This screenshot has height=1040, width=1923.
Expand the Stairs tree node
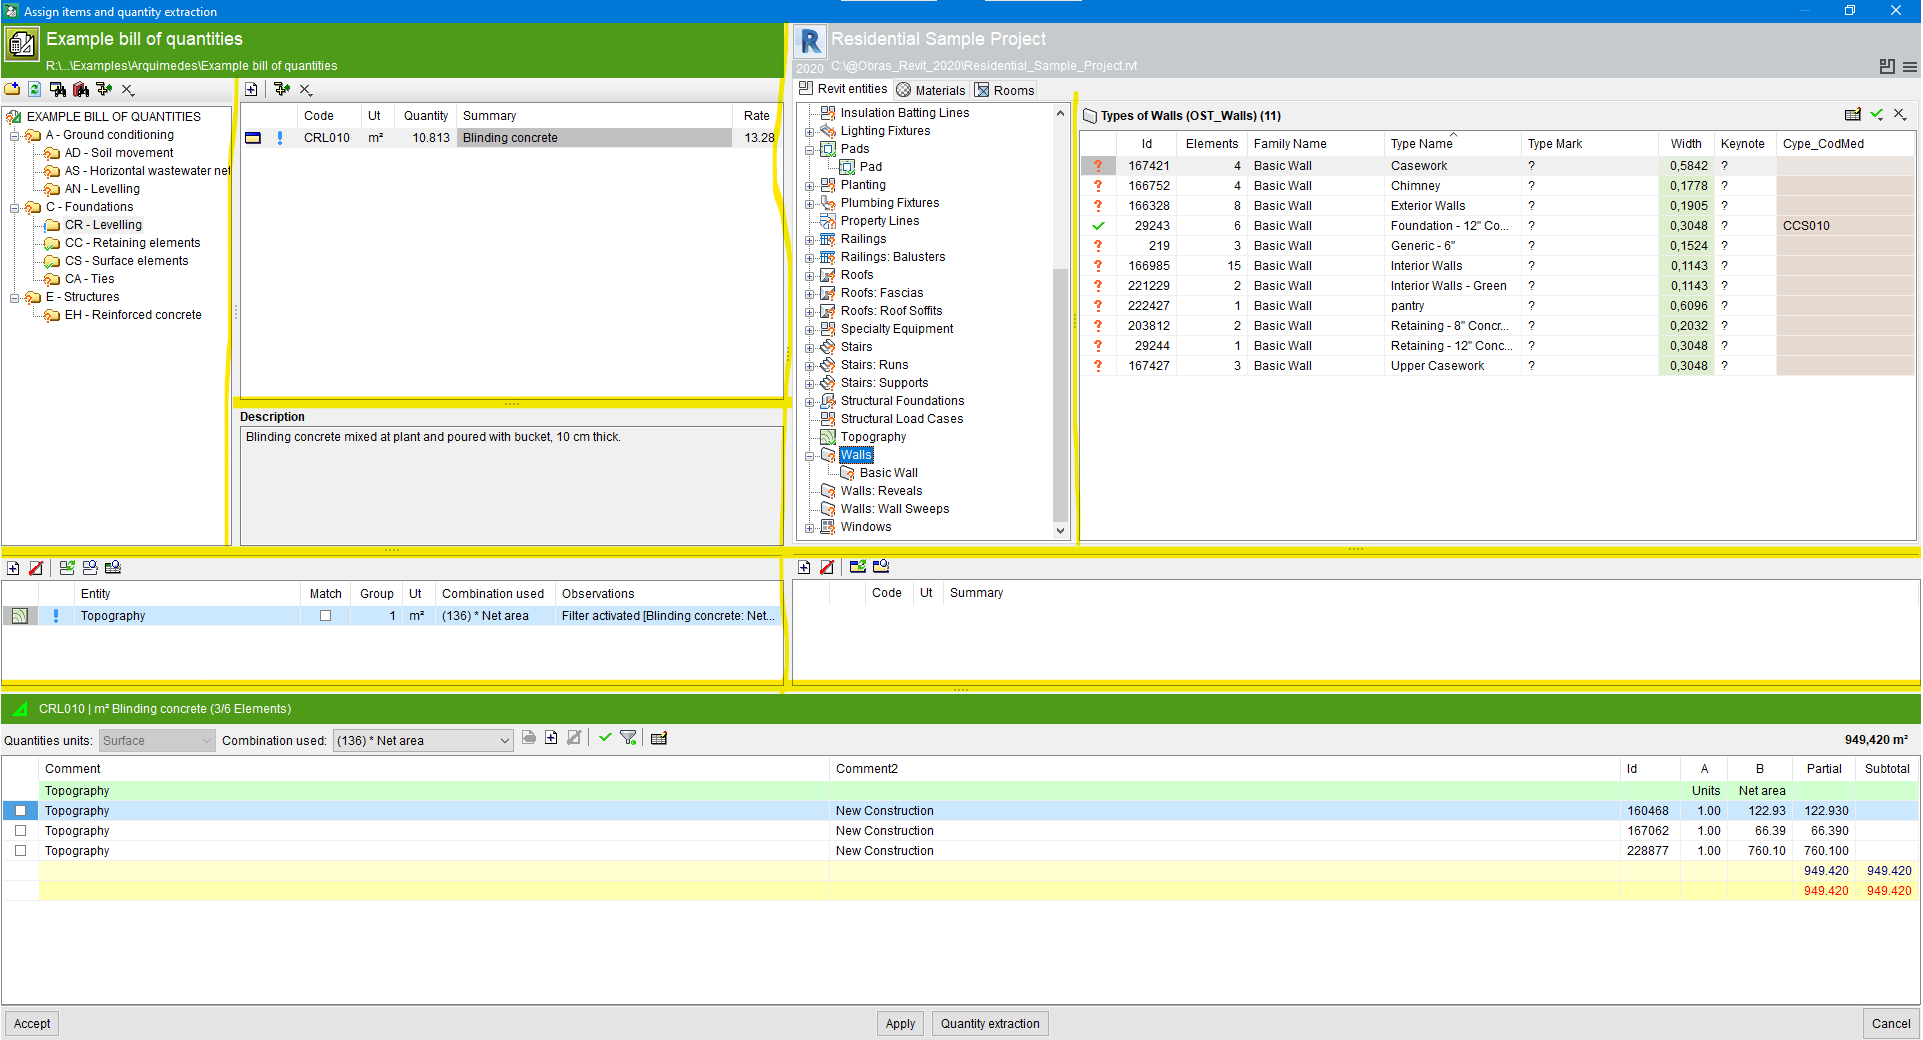tap(810, 348)
